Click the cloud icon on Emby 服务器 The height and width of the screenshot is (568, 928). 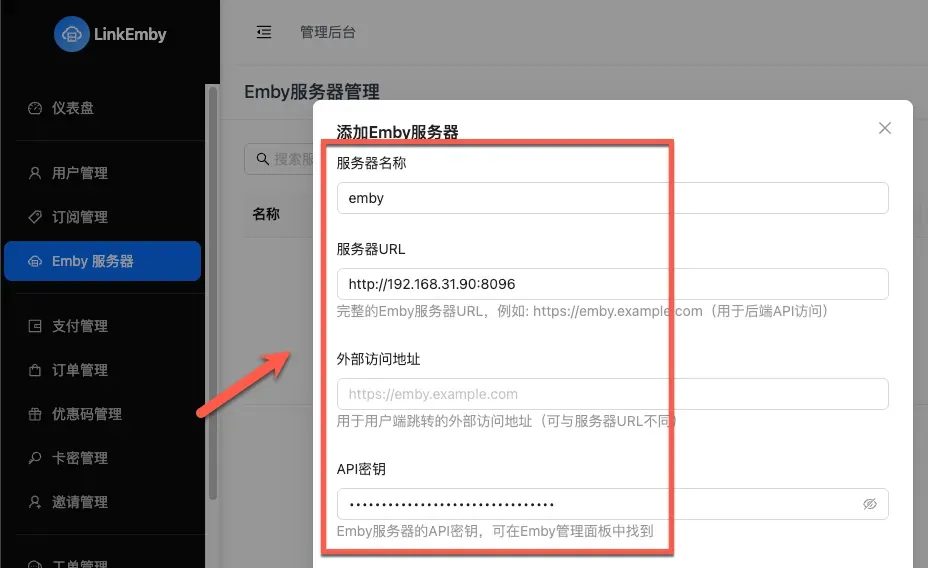pyautogui.click(x=35, y=261)
